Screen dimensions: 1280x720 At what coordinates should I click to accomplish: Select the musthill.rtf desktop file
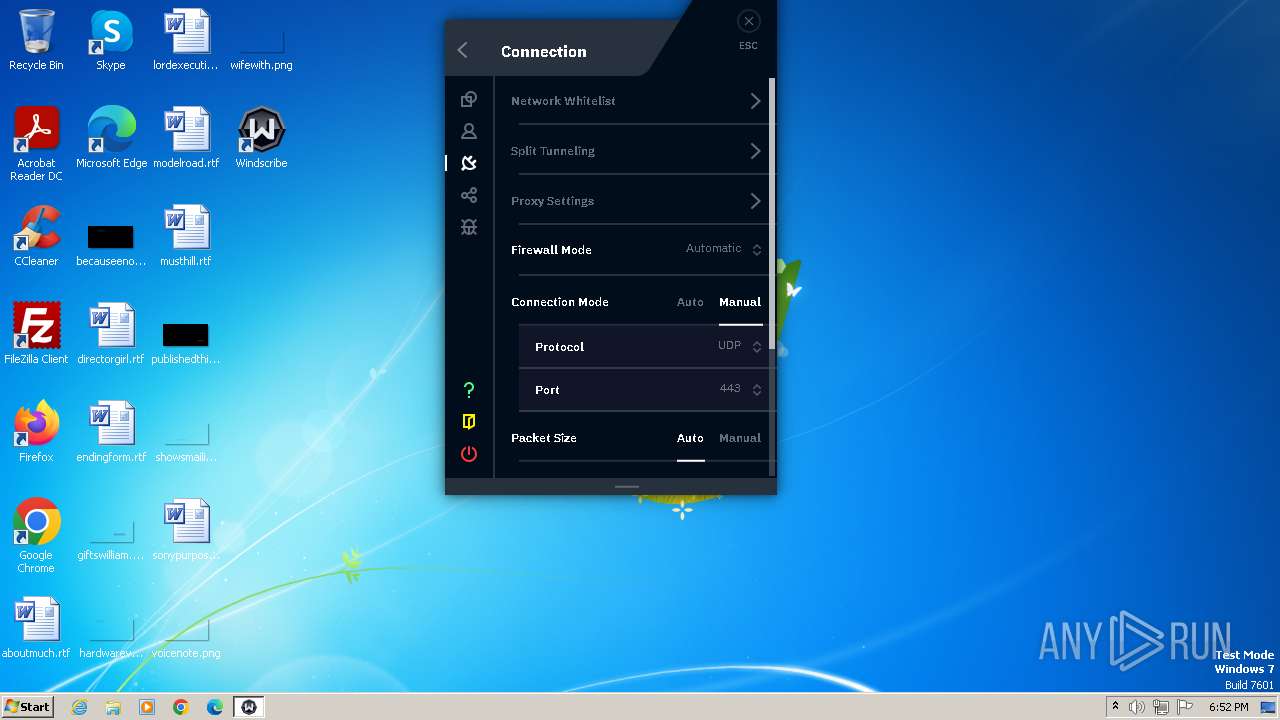tap(186, 236)
